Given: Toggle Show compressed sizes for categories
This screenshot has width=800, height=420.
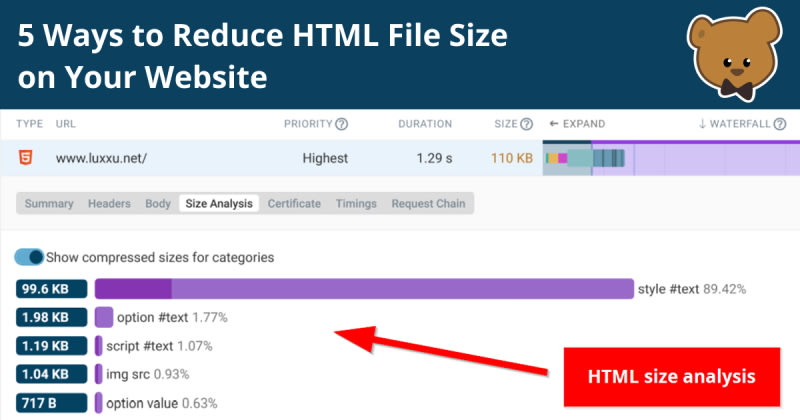Looking at the screenshot, I should (x=29, y=257).
